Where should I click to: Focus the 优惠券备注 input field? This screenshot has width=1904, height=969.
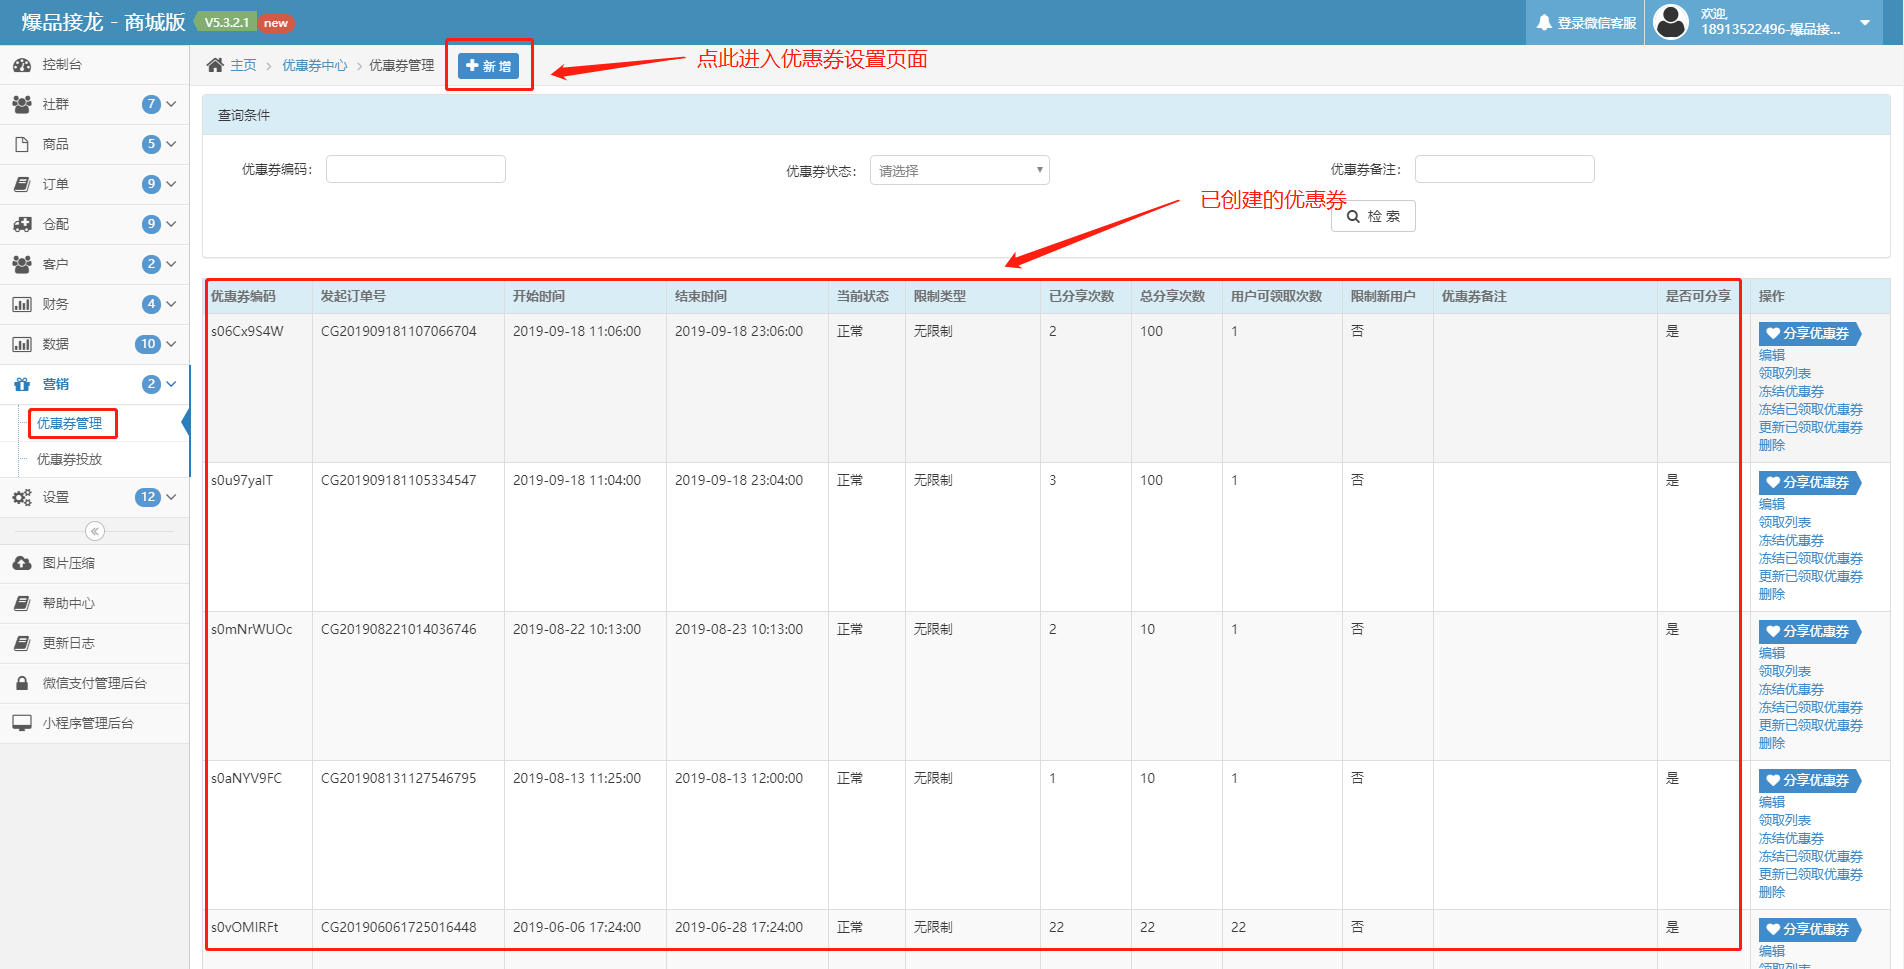(x=1504, y=169)
